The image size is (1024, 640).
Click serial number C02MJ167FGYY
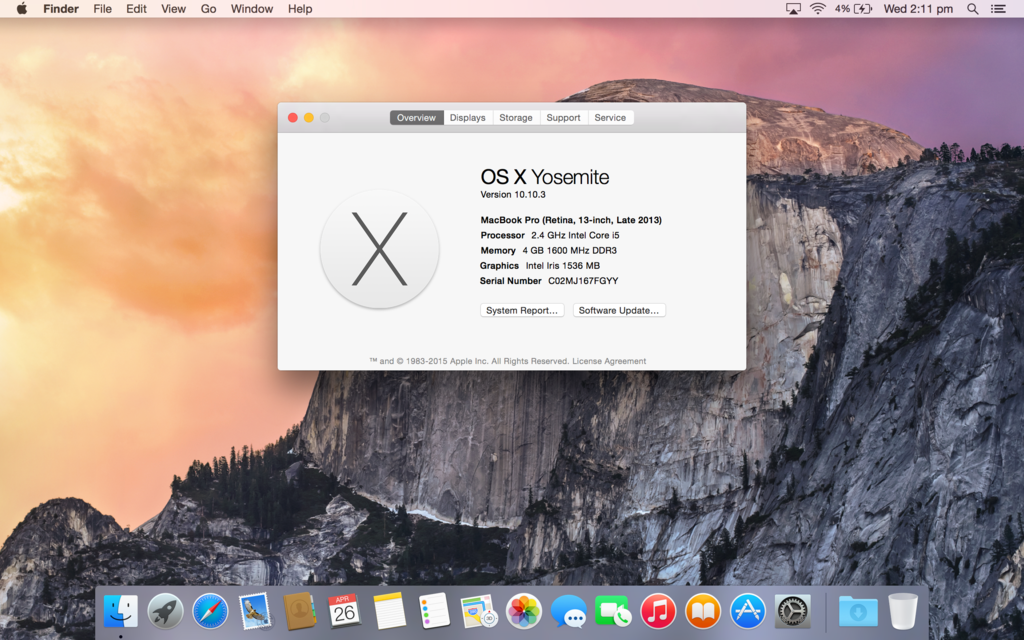583,281
